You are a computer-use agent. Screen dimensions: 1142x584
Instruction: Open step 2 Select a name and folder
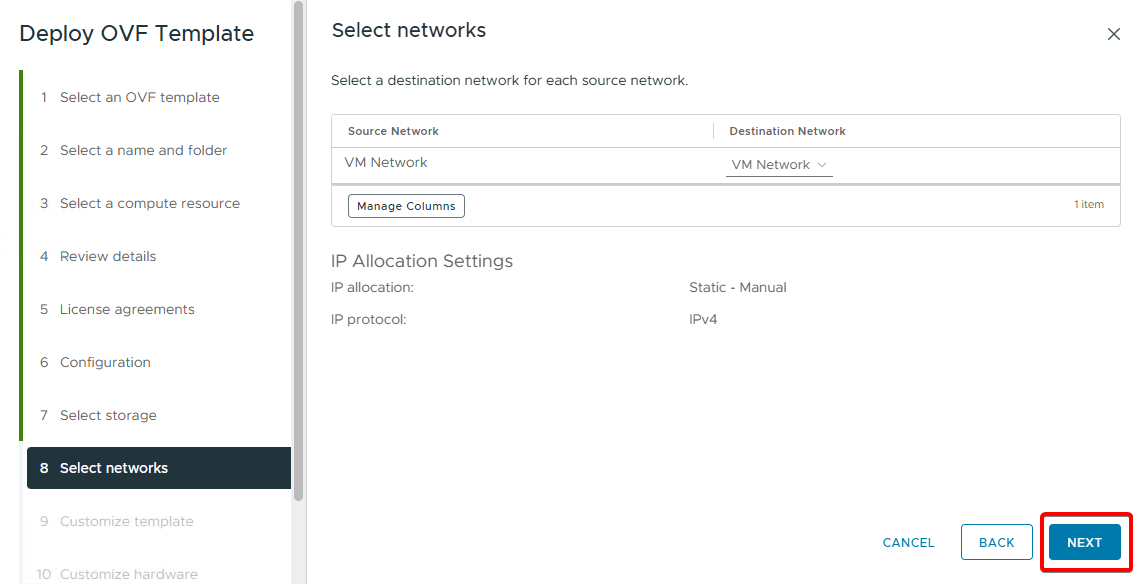coord(143,150)
